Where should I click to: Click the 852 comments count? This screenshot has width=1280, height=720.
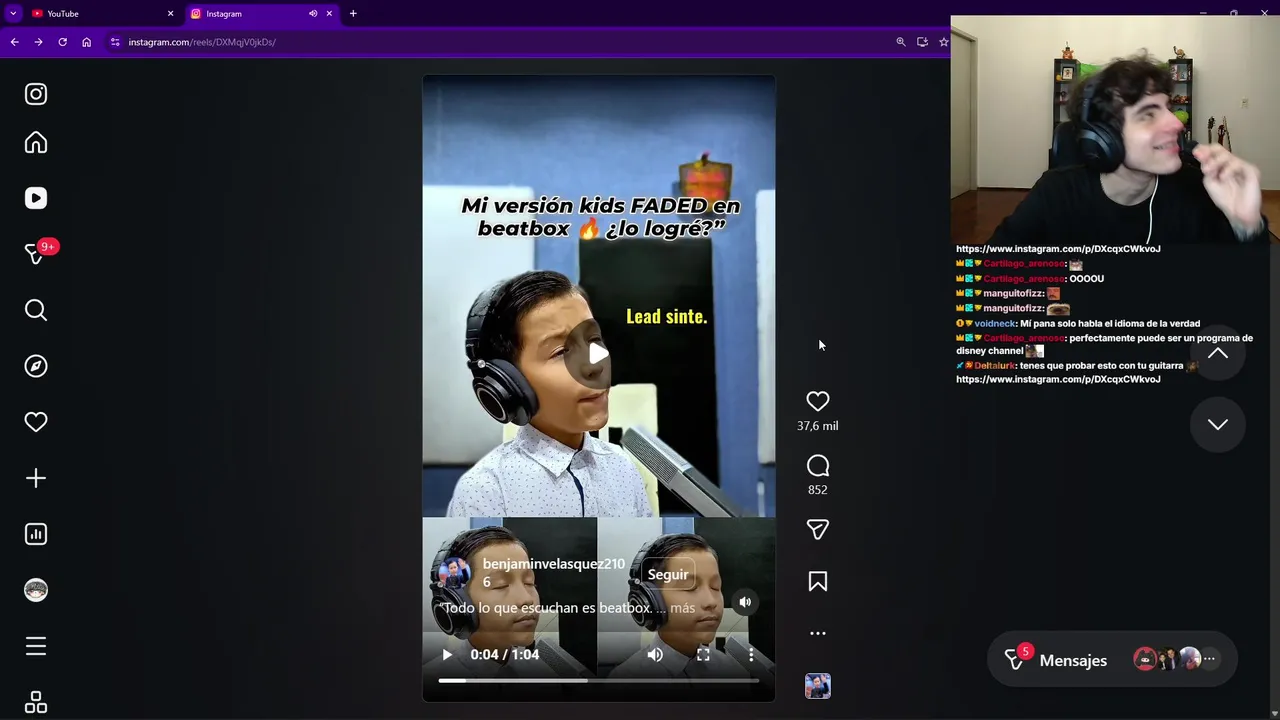(x=818, y=490)
